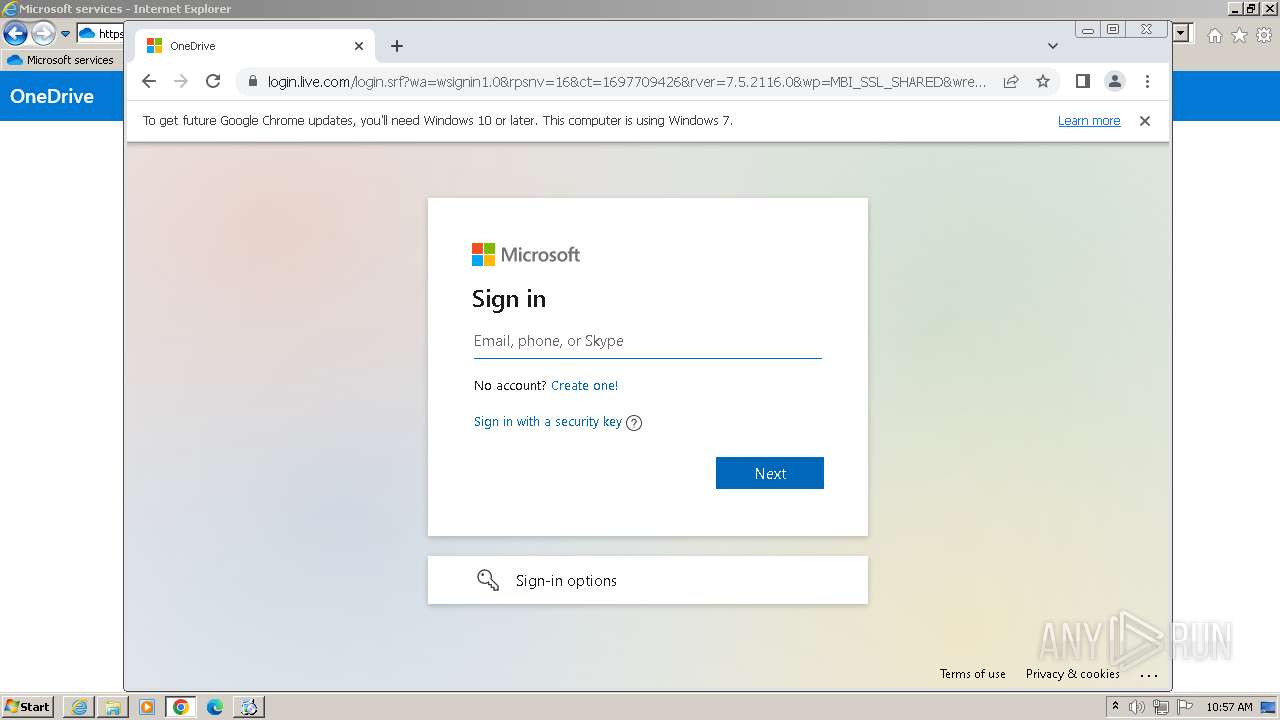
Task: Select the Microsoft services tab in Internet Explorer
Action: coord(62,60)
